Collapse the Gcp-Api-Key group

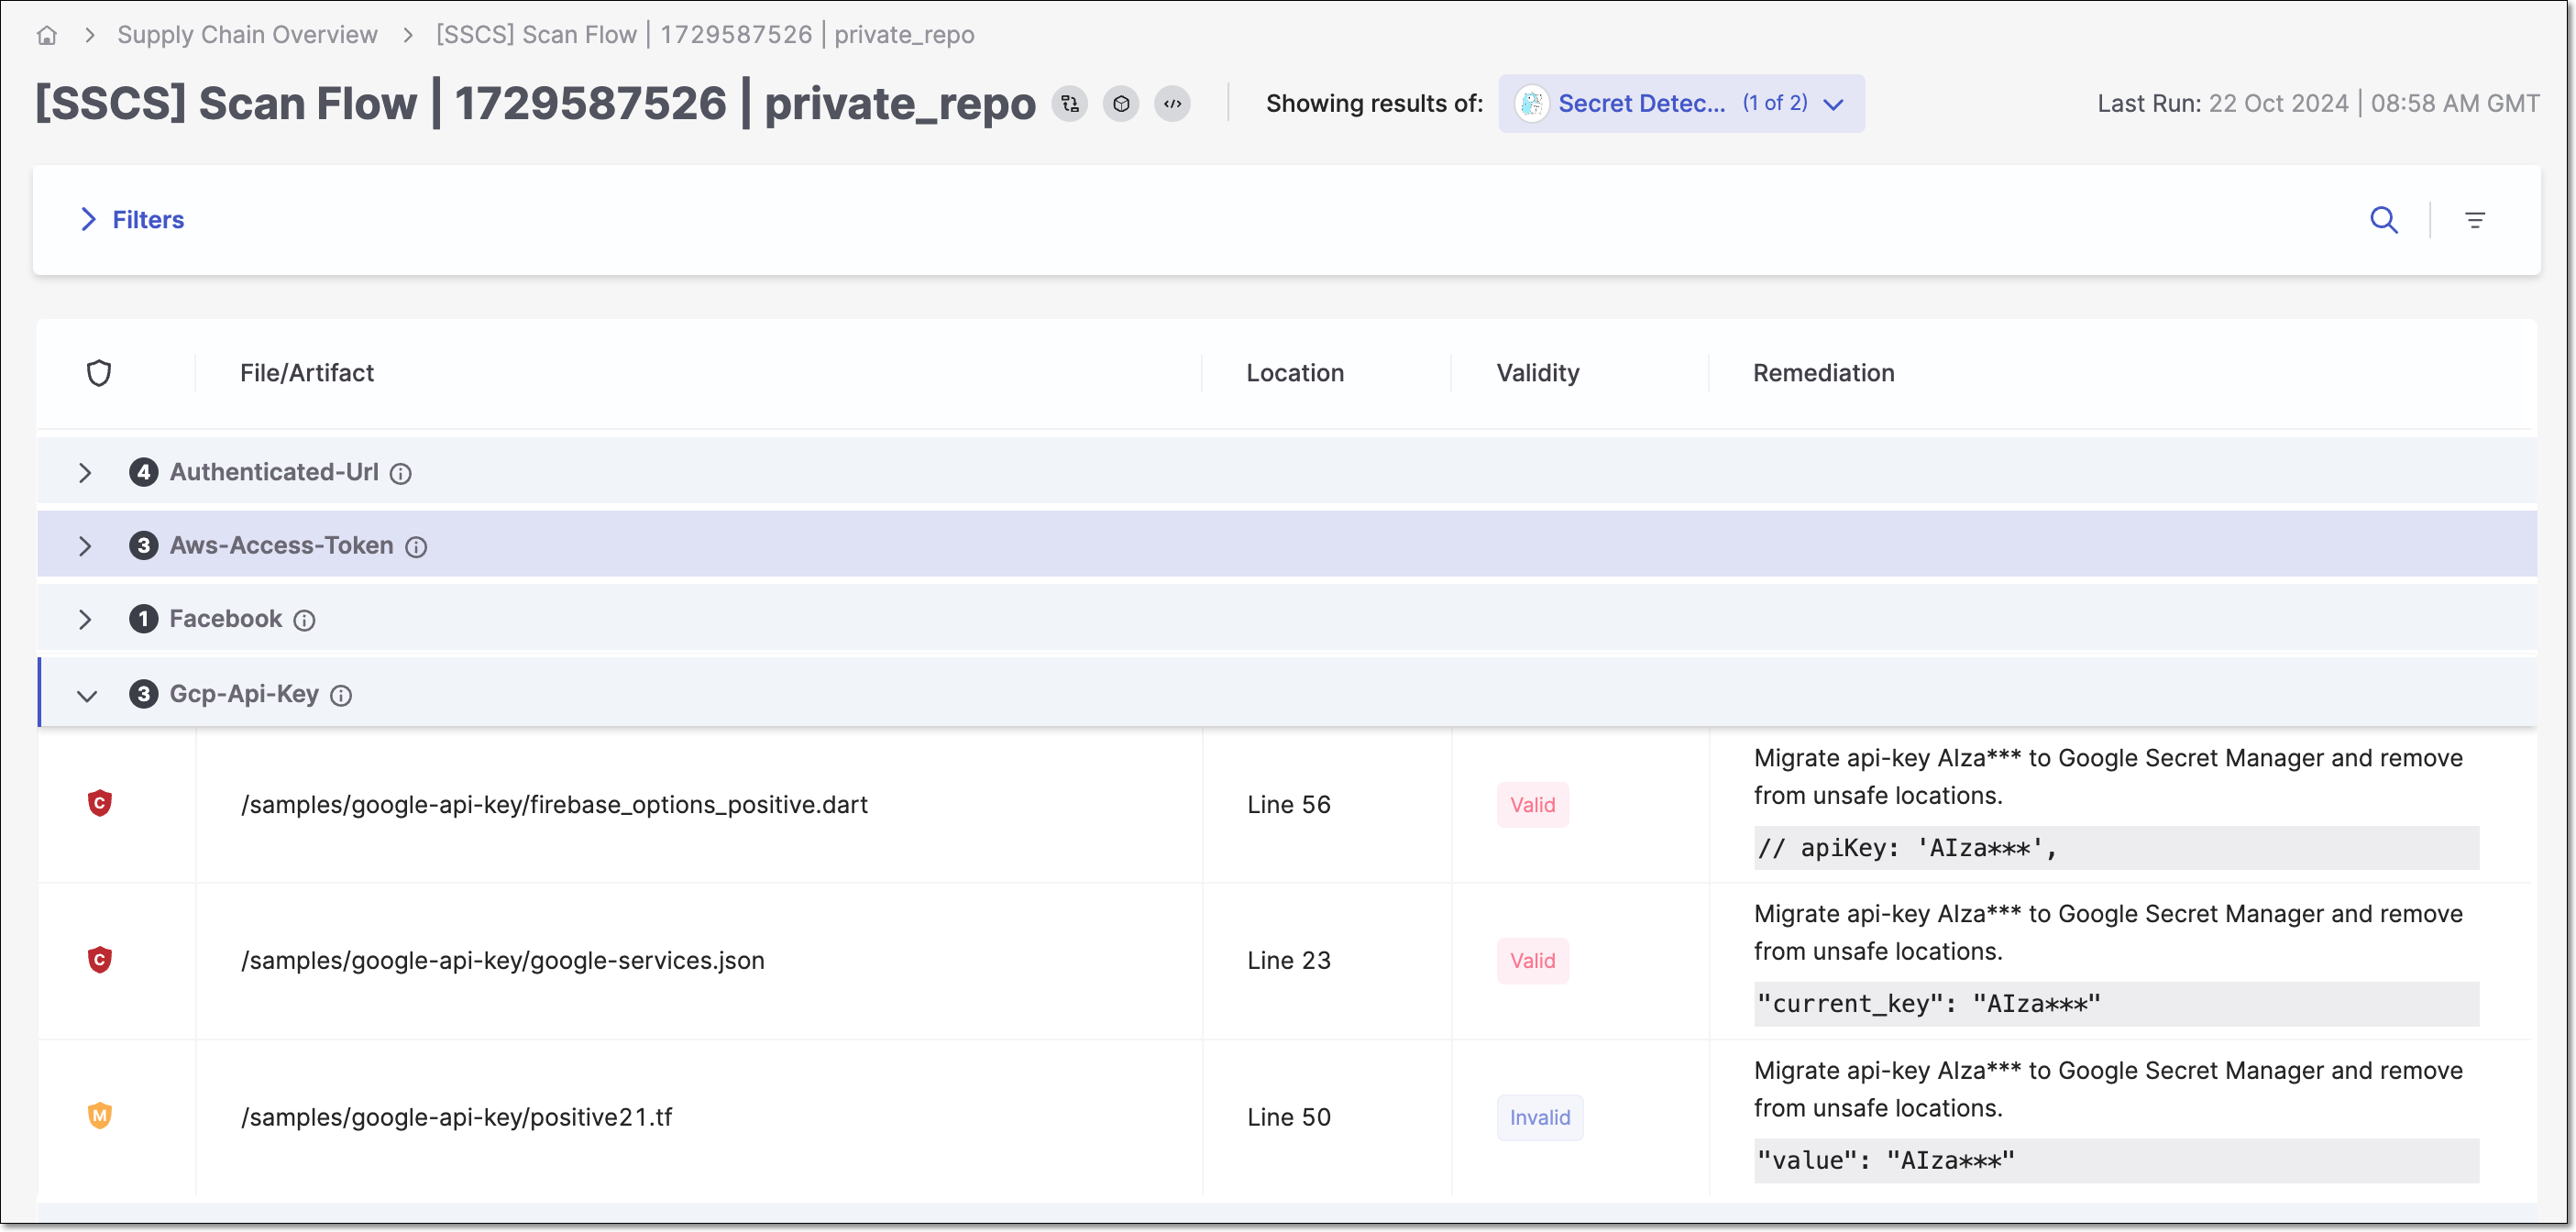pyautogui.click(x=87, y=694)
